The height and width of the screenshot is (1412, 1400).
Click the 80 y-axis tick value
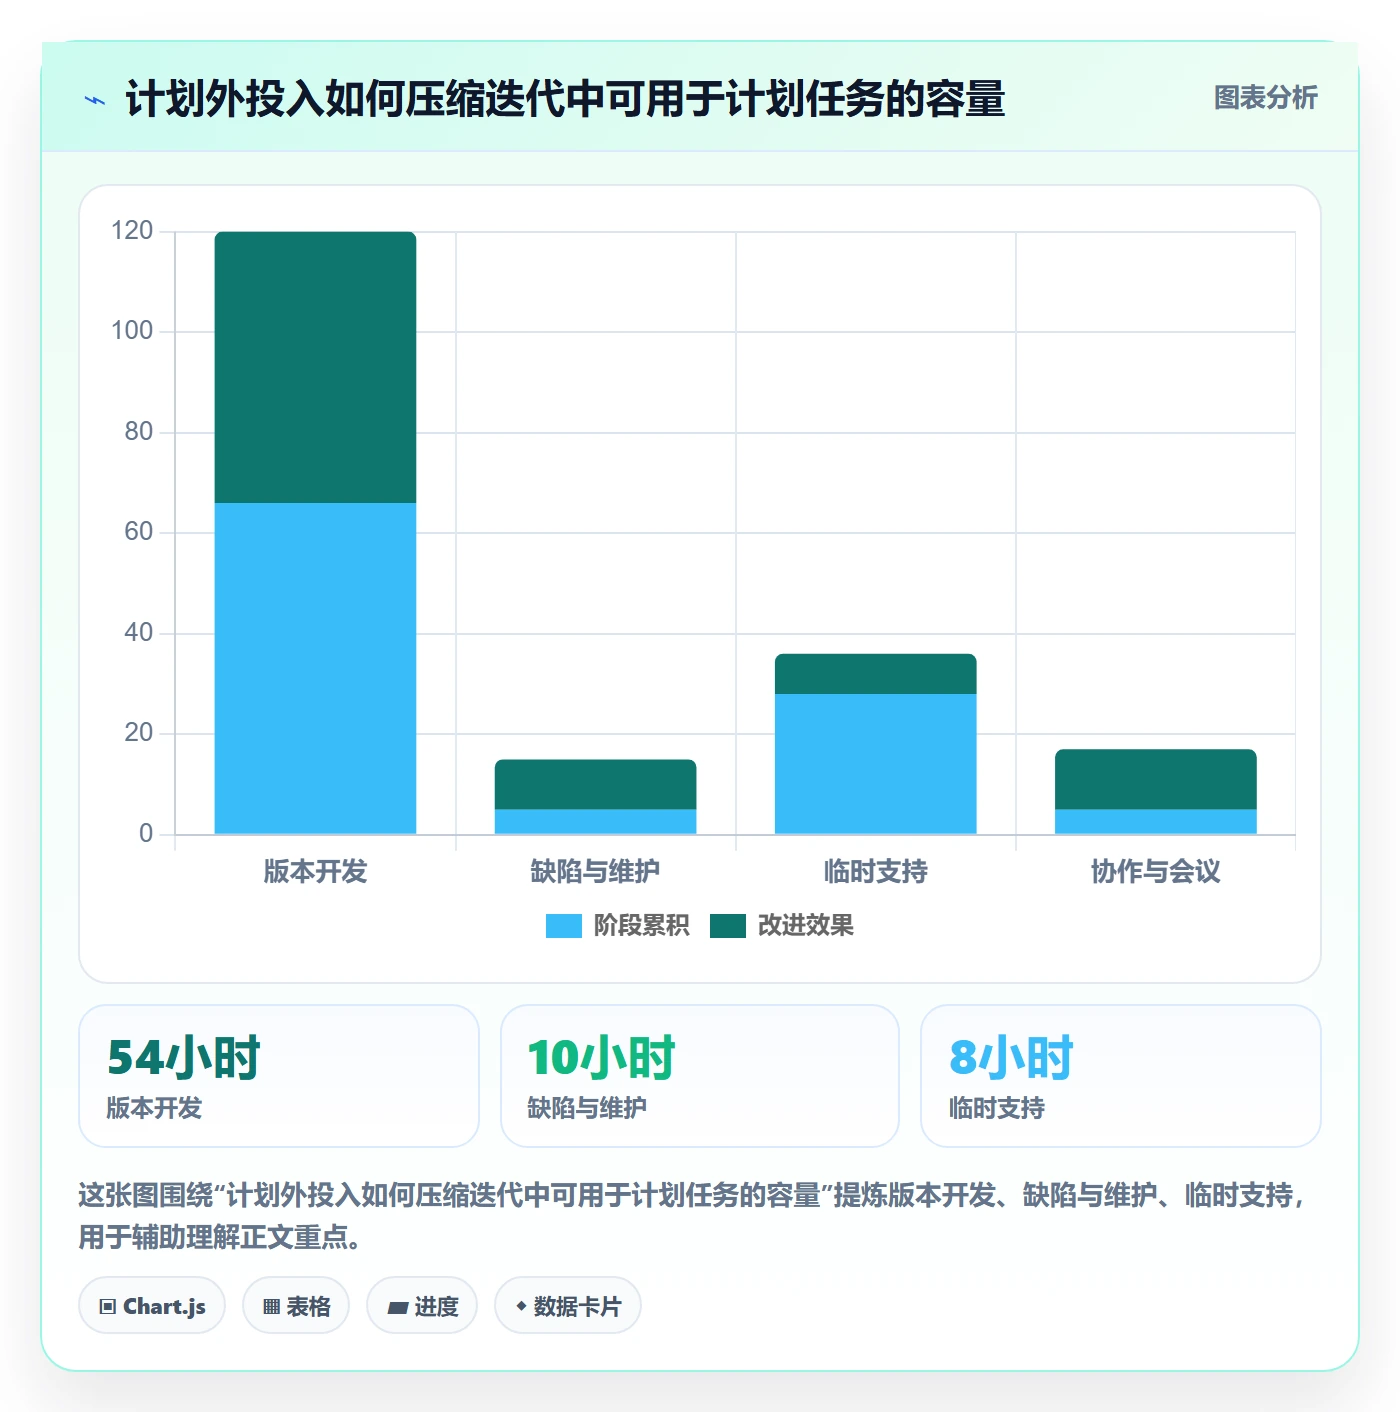point(139,432)
